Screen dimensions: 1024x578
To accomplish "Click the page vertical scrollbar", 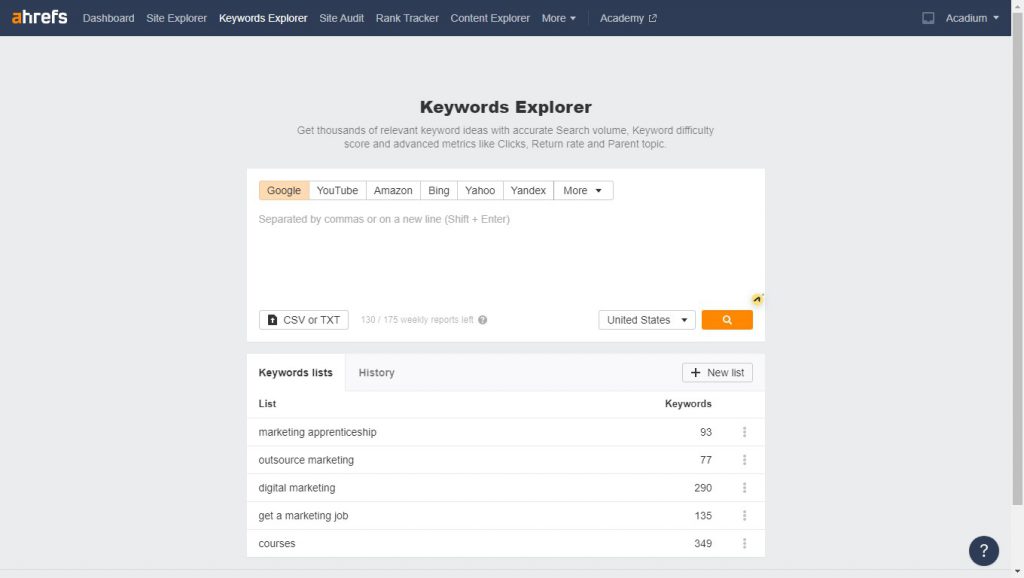I will point(1017,257).
